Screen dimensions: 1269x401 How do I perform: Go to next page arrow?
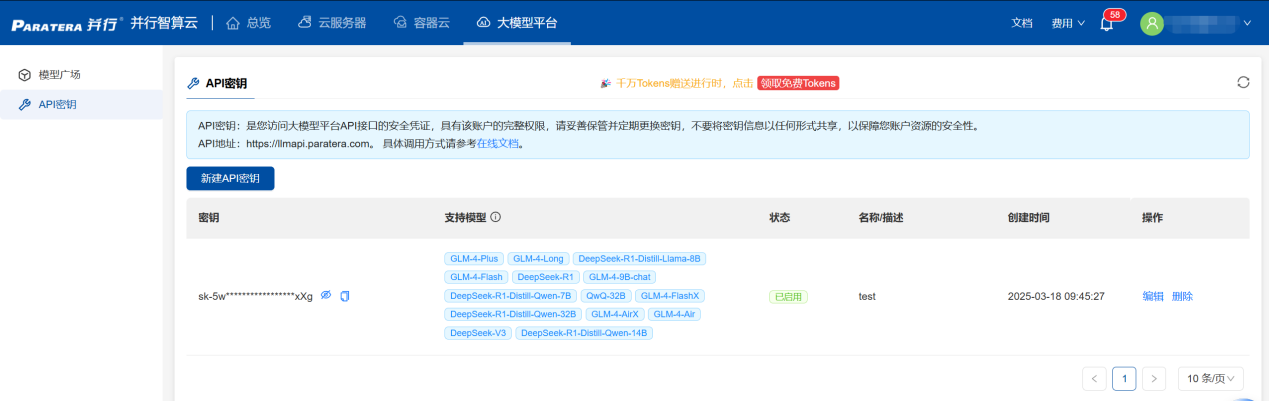(x=1154, y=378)
